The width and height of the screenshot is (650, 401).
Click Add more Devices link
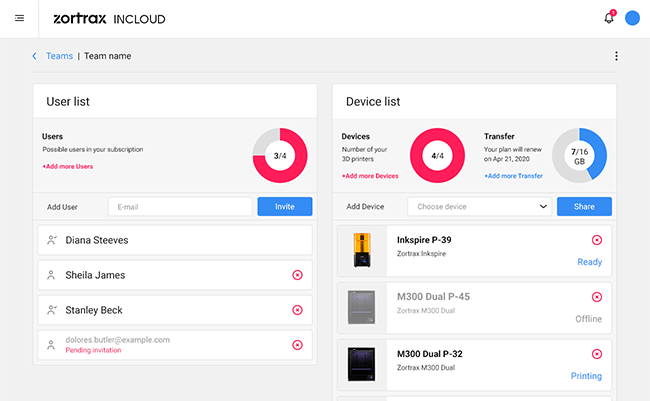coord(370,176)
